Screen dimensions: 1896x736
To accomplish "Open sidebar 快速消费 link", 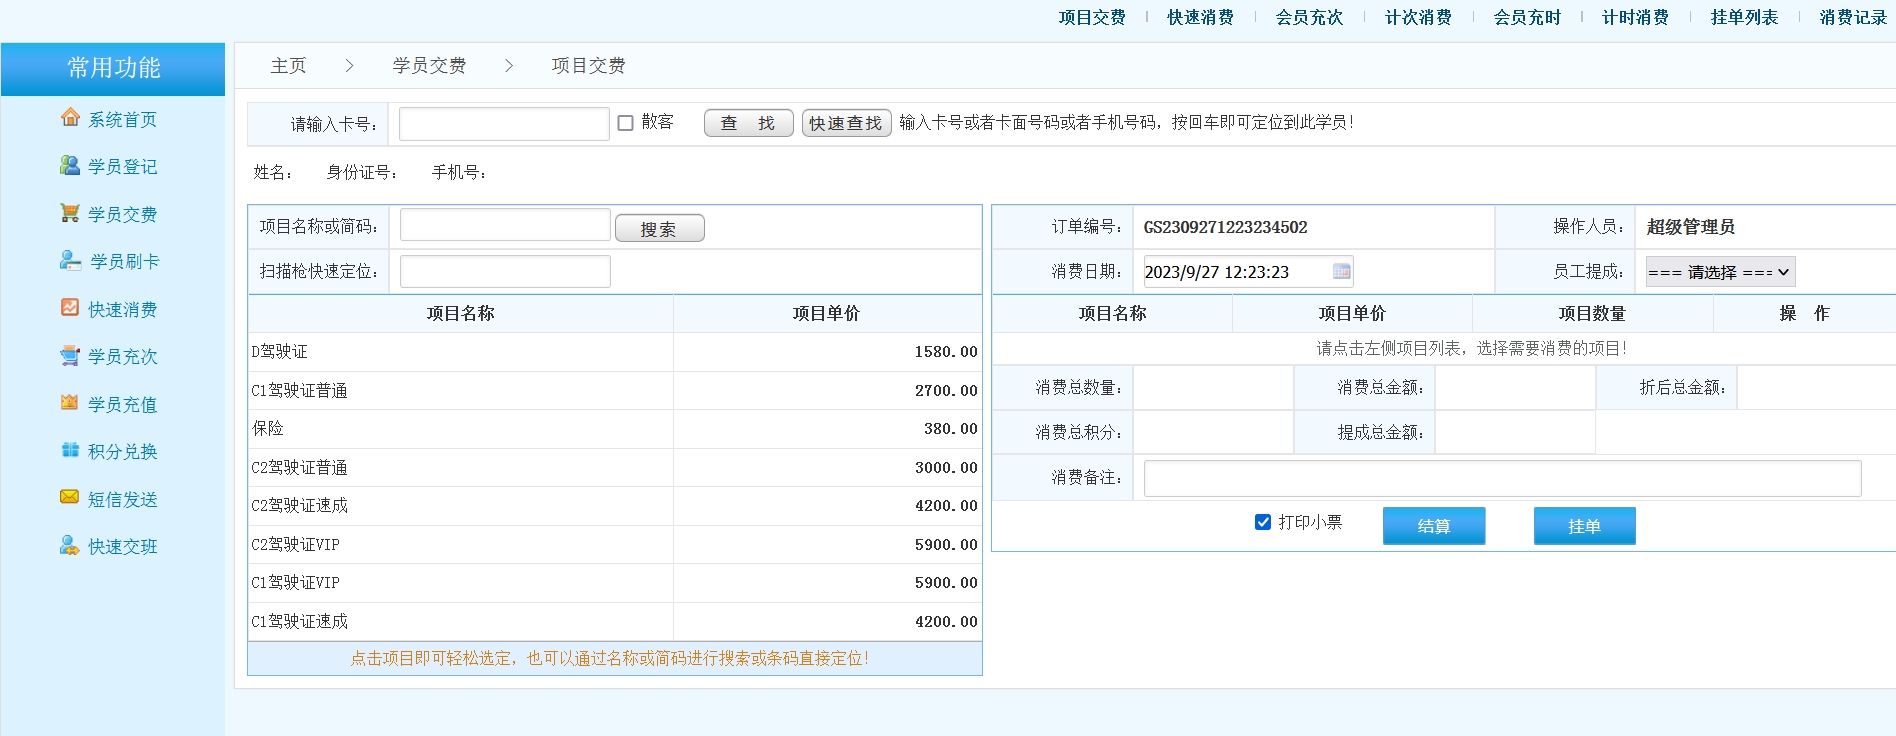I will coord(123,310).
